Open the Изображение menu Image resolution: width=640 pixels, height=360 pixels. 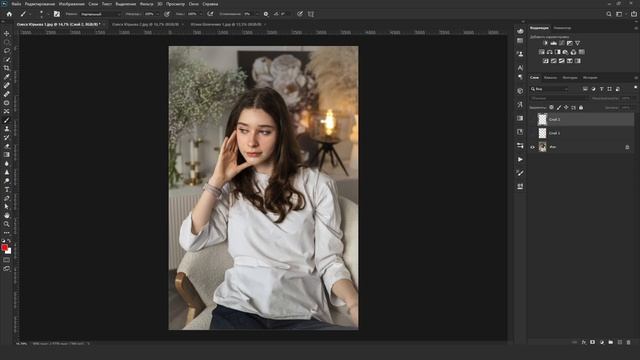pos(71,4)
